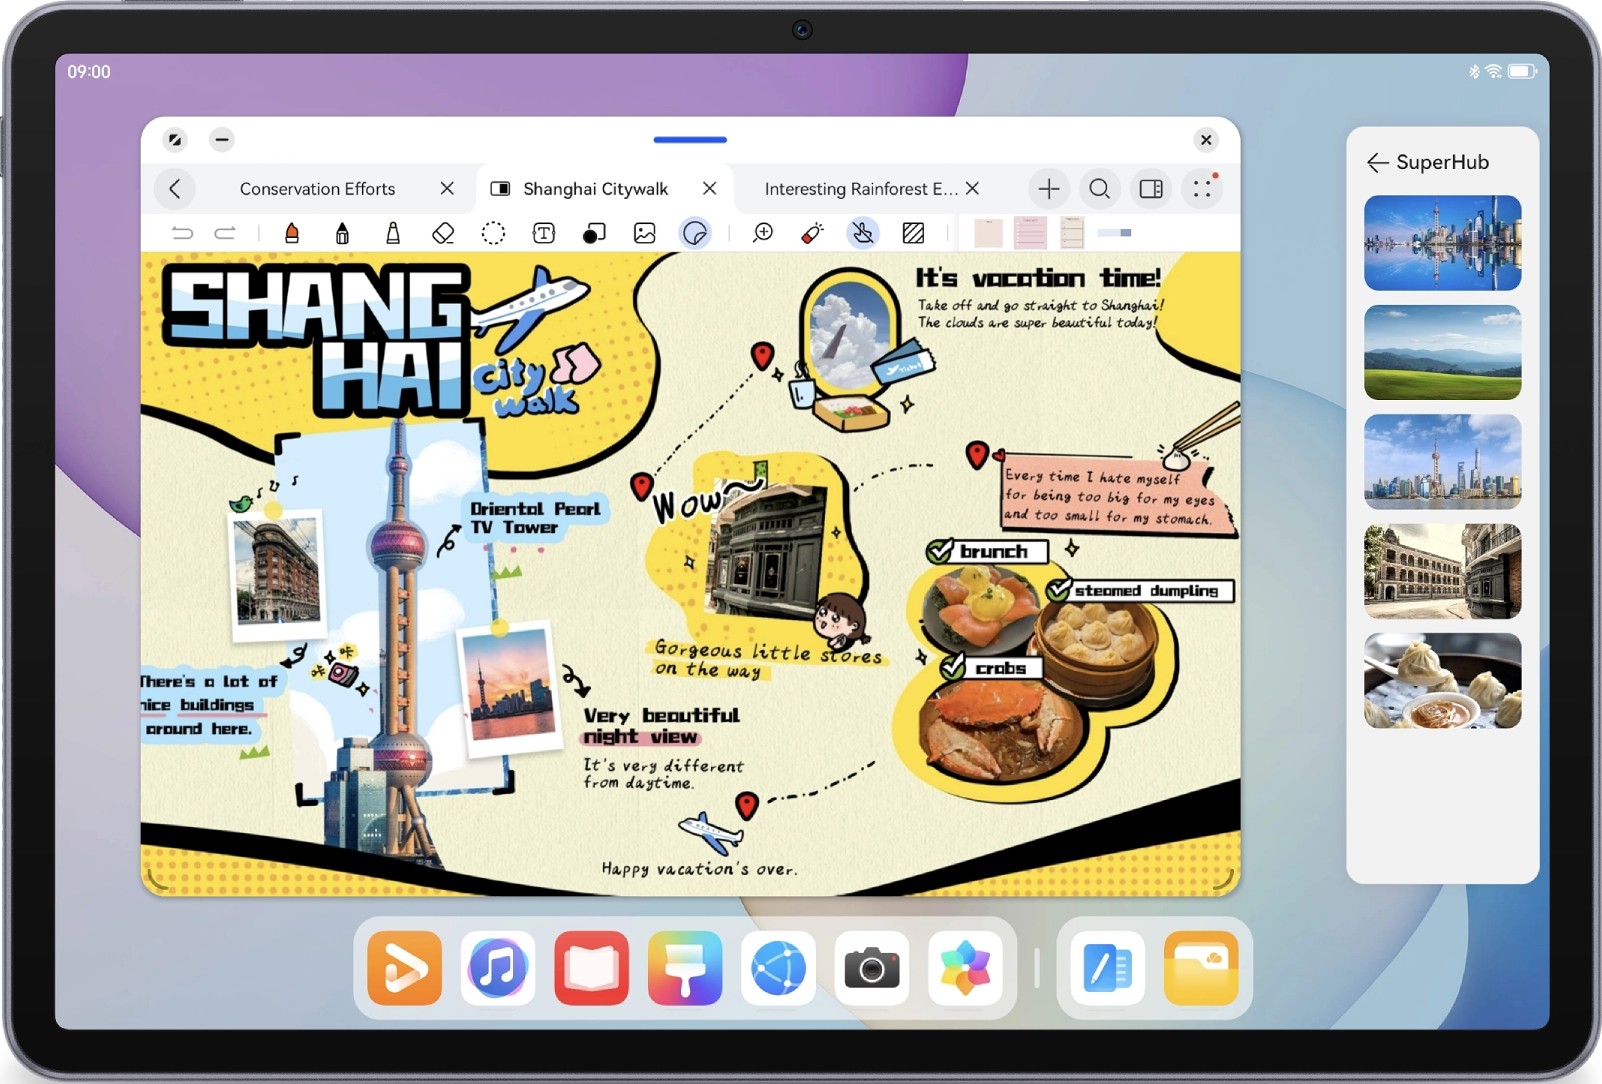Click the sticker tool icon
1602x1084 pixels.
pos(695,233)
